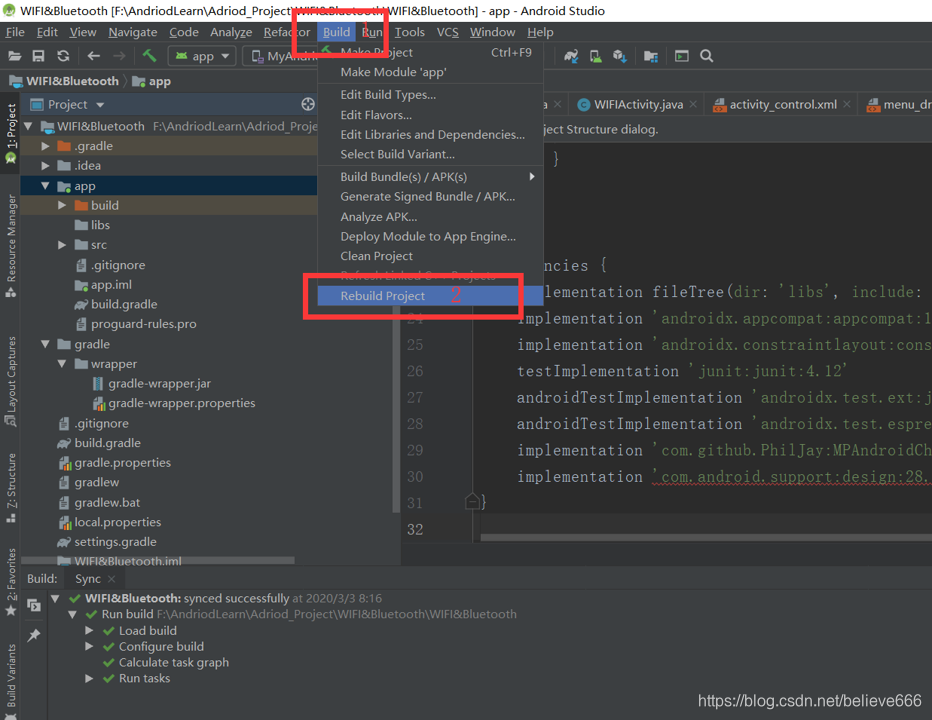Collapse the code fold marker at line 31
Screen dimensions: 932x720
(x=472, y=502)
